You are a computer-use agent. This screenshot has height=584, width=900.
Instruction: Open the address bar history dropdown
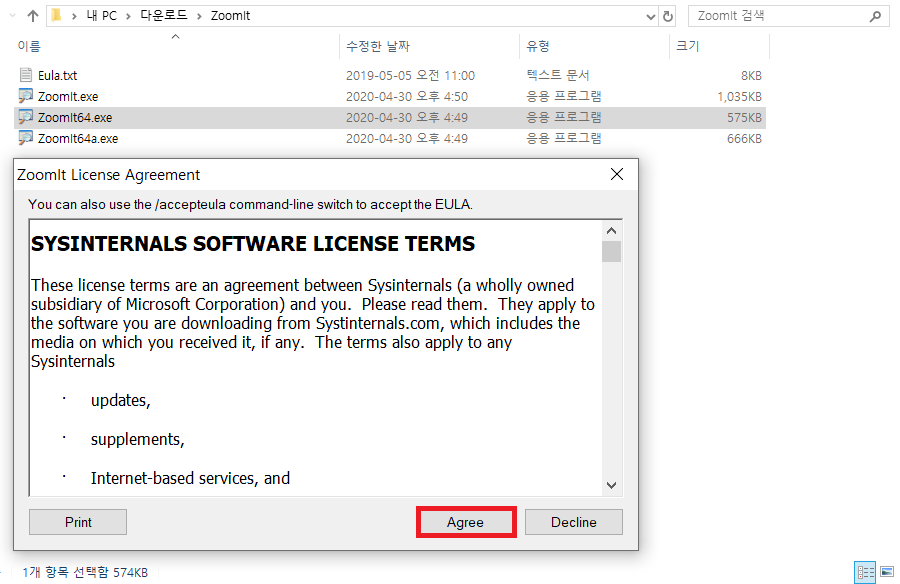(650, 17)
